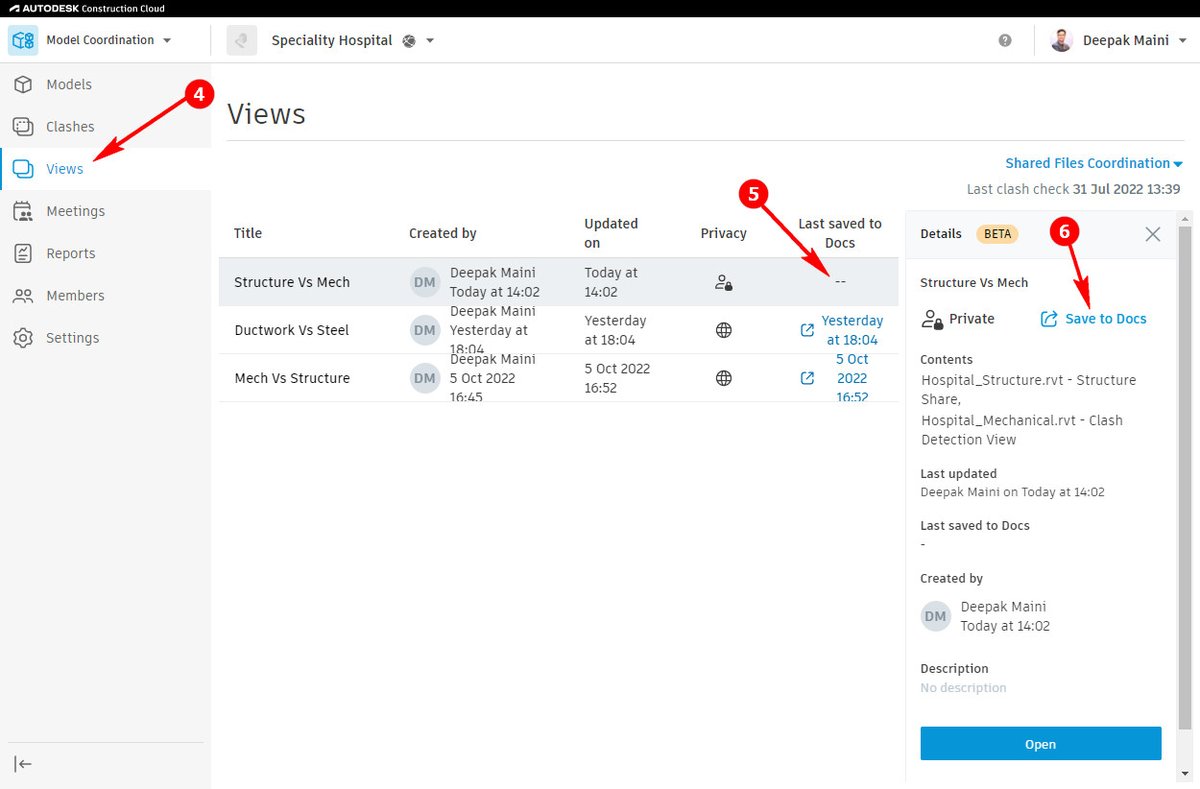Click the Last saved to Docs header

click(840, 233)
